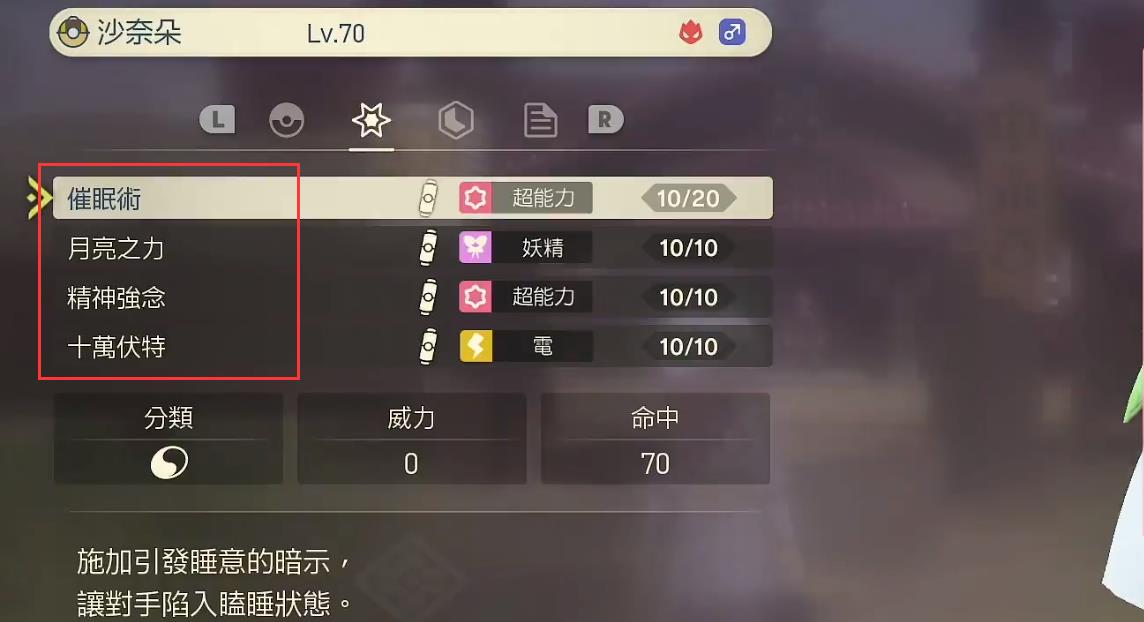Viewport: 1144px width, 622px height.
Task: Click the 威力 power panel
Action: pos(411,438)
